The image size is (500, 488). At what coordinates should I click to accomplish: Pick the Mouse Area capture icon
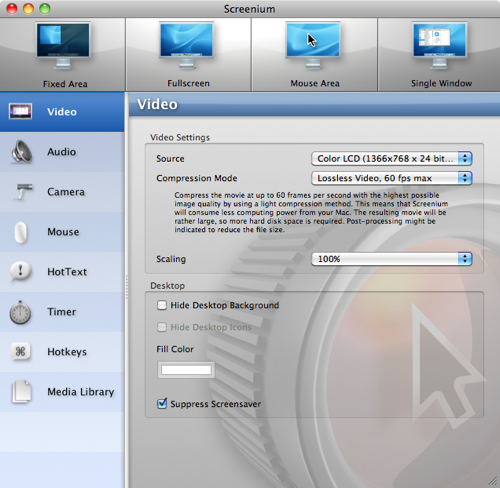click(x=313, y=45)
